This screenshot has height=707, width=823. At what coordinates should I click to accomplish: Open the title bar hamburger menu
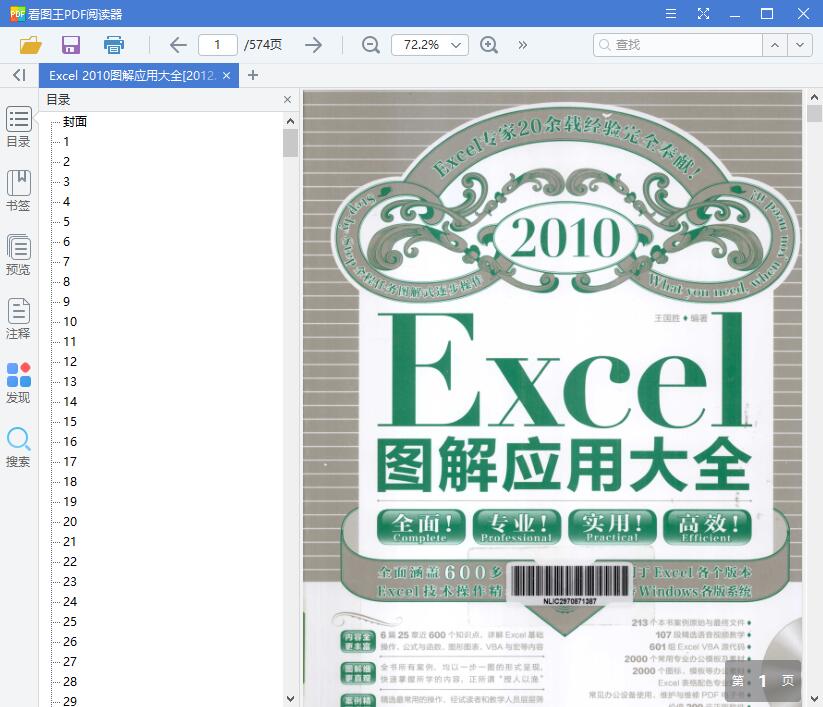(x=671, y=14)
